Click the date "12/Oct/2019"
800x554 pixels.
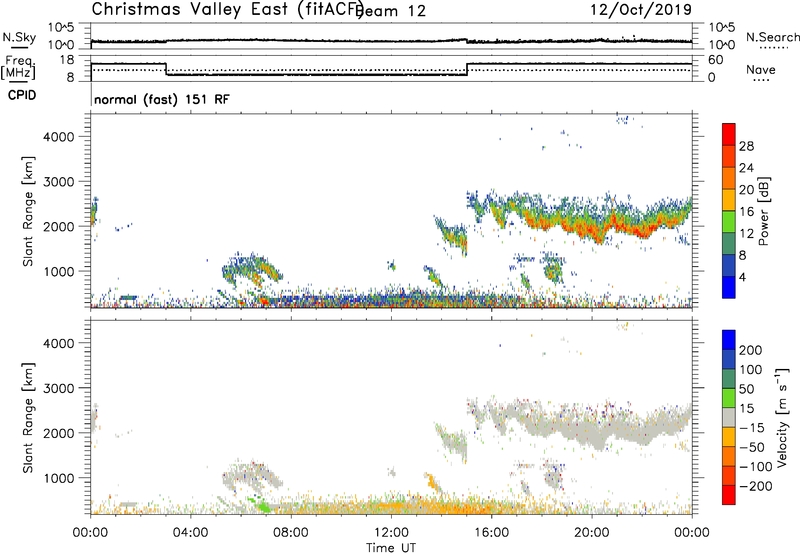click(x=641, y=9)
